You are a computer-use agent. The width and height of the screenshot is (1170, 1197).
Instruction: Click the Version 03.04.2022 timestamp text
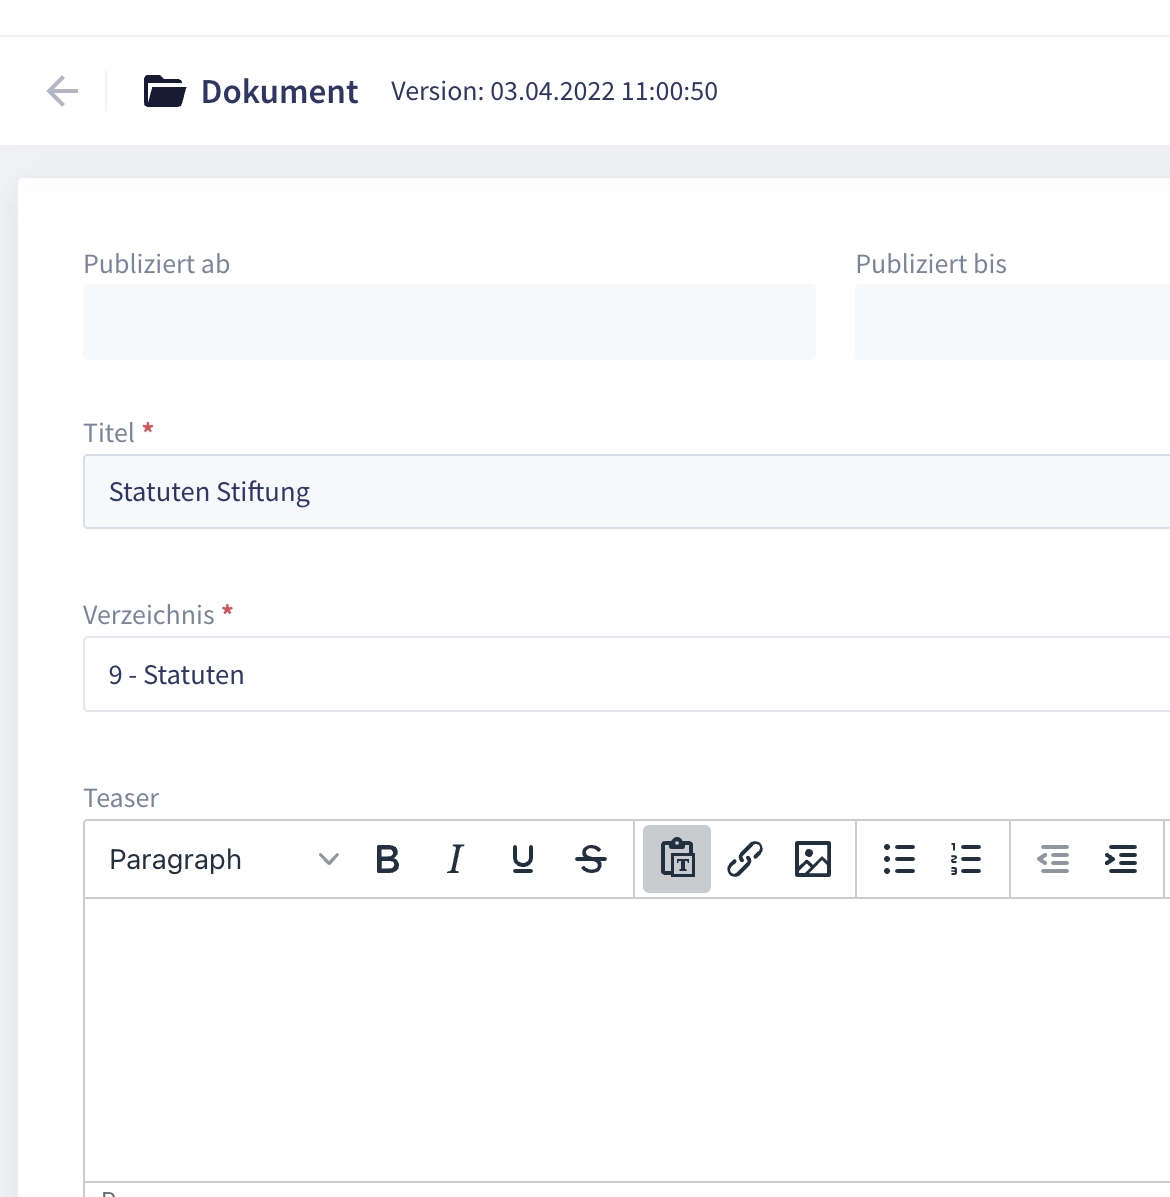(x=554, y=91)
